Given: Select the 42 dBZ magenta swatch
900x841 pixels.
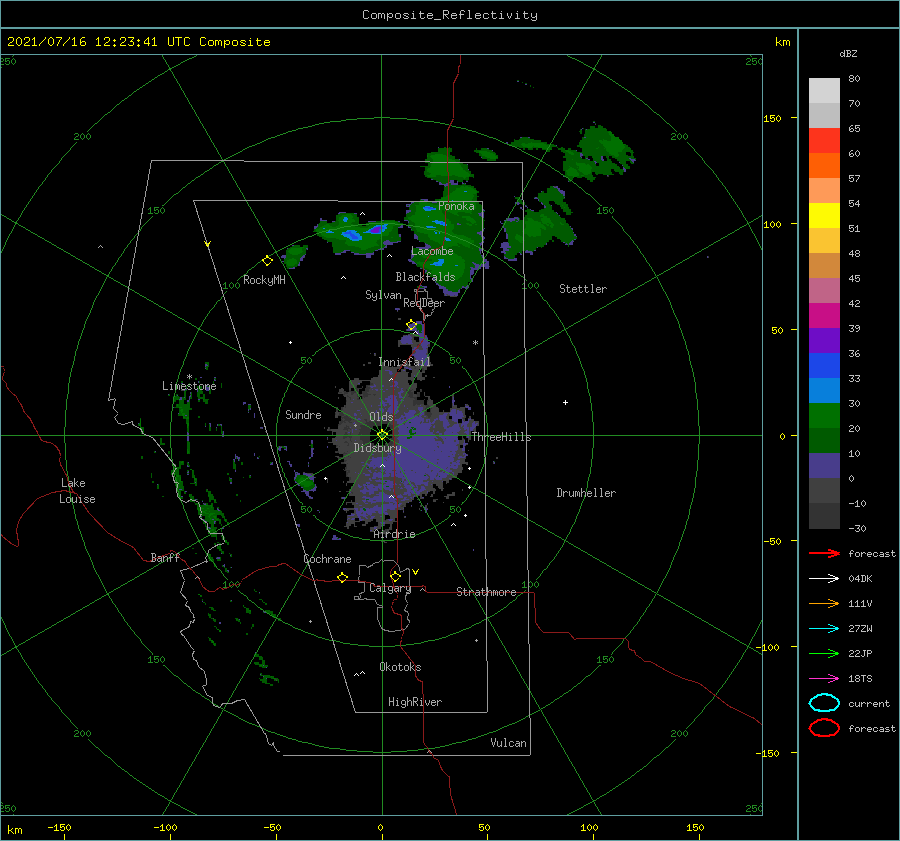Looking at the screenshot, I should coord(824,315).
